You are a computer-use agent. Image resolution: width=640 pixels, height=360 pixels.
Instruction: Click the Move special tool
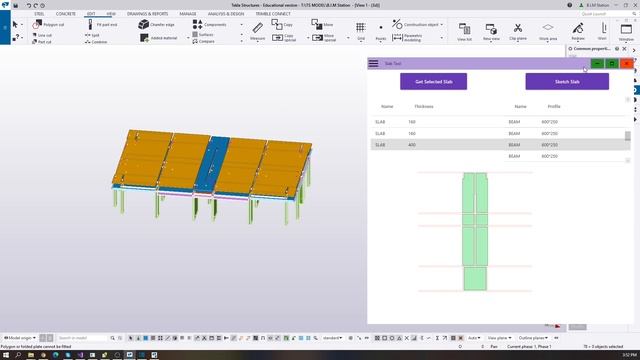pyautogui.click(x=324, y=38)
